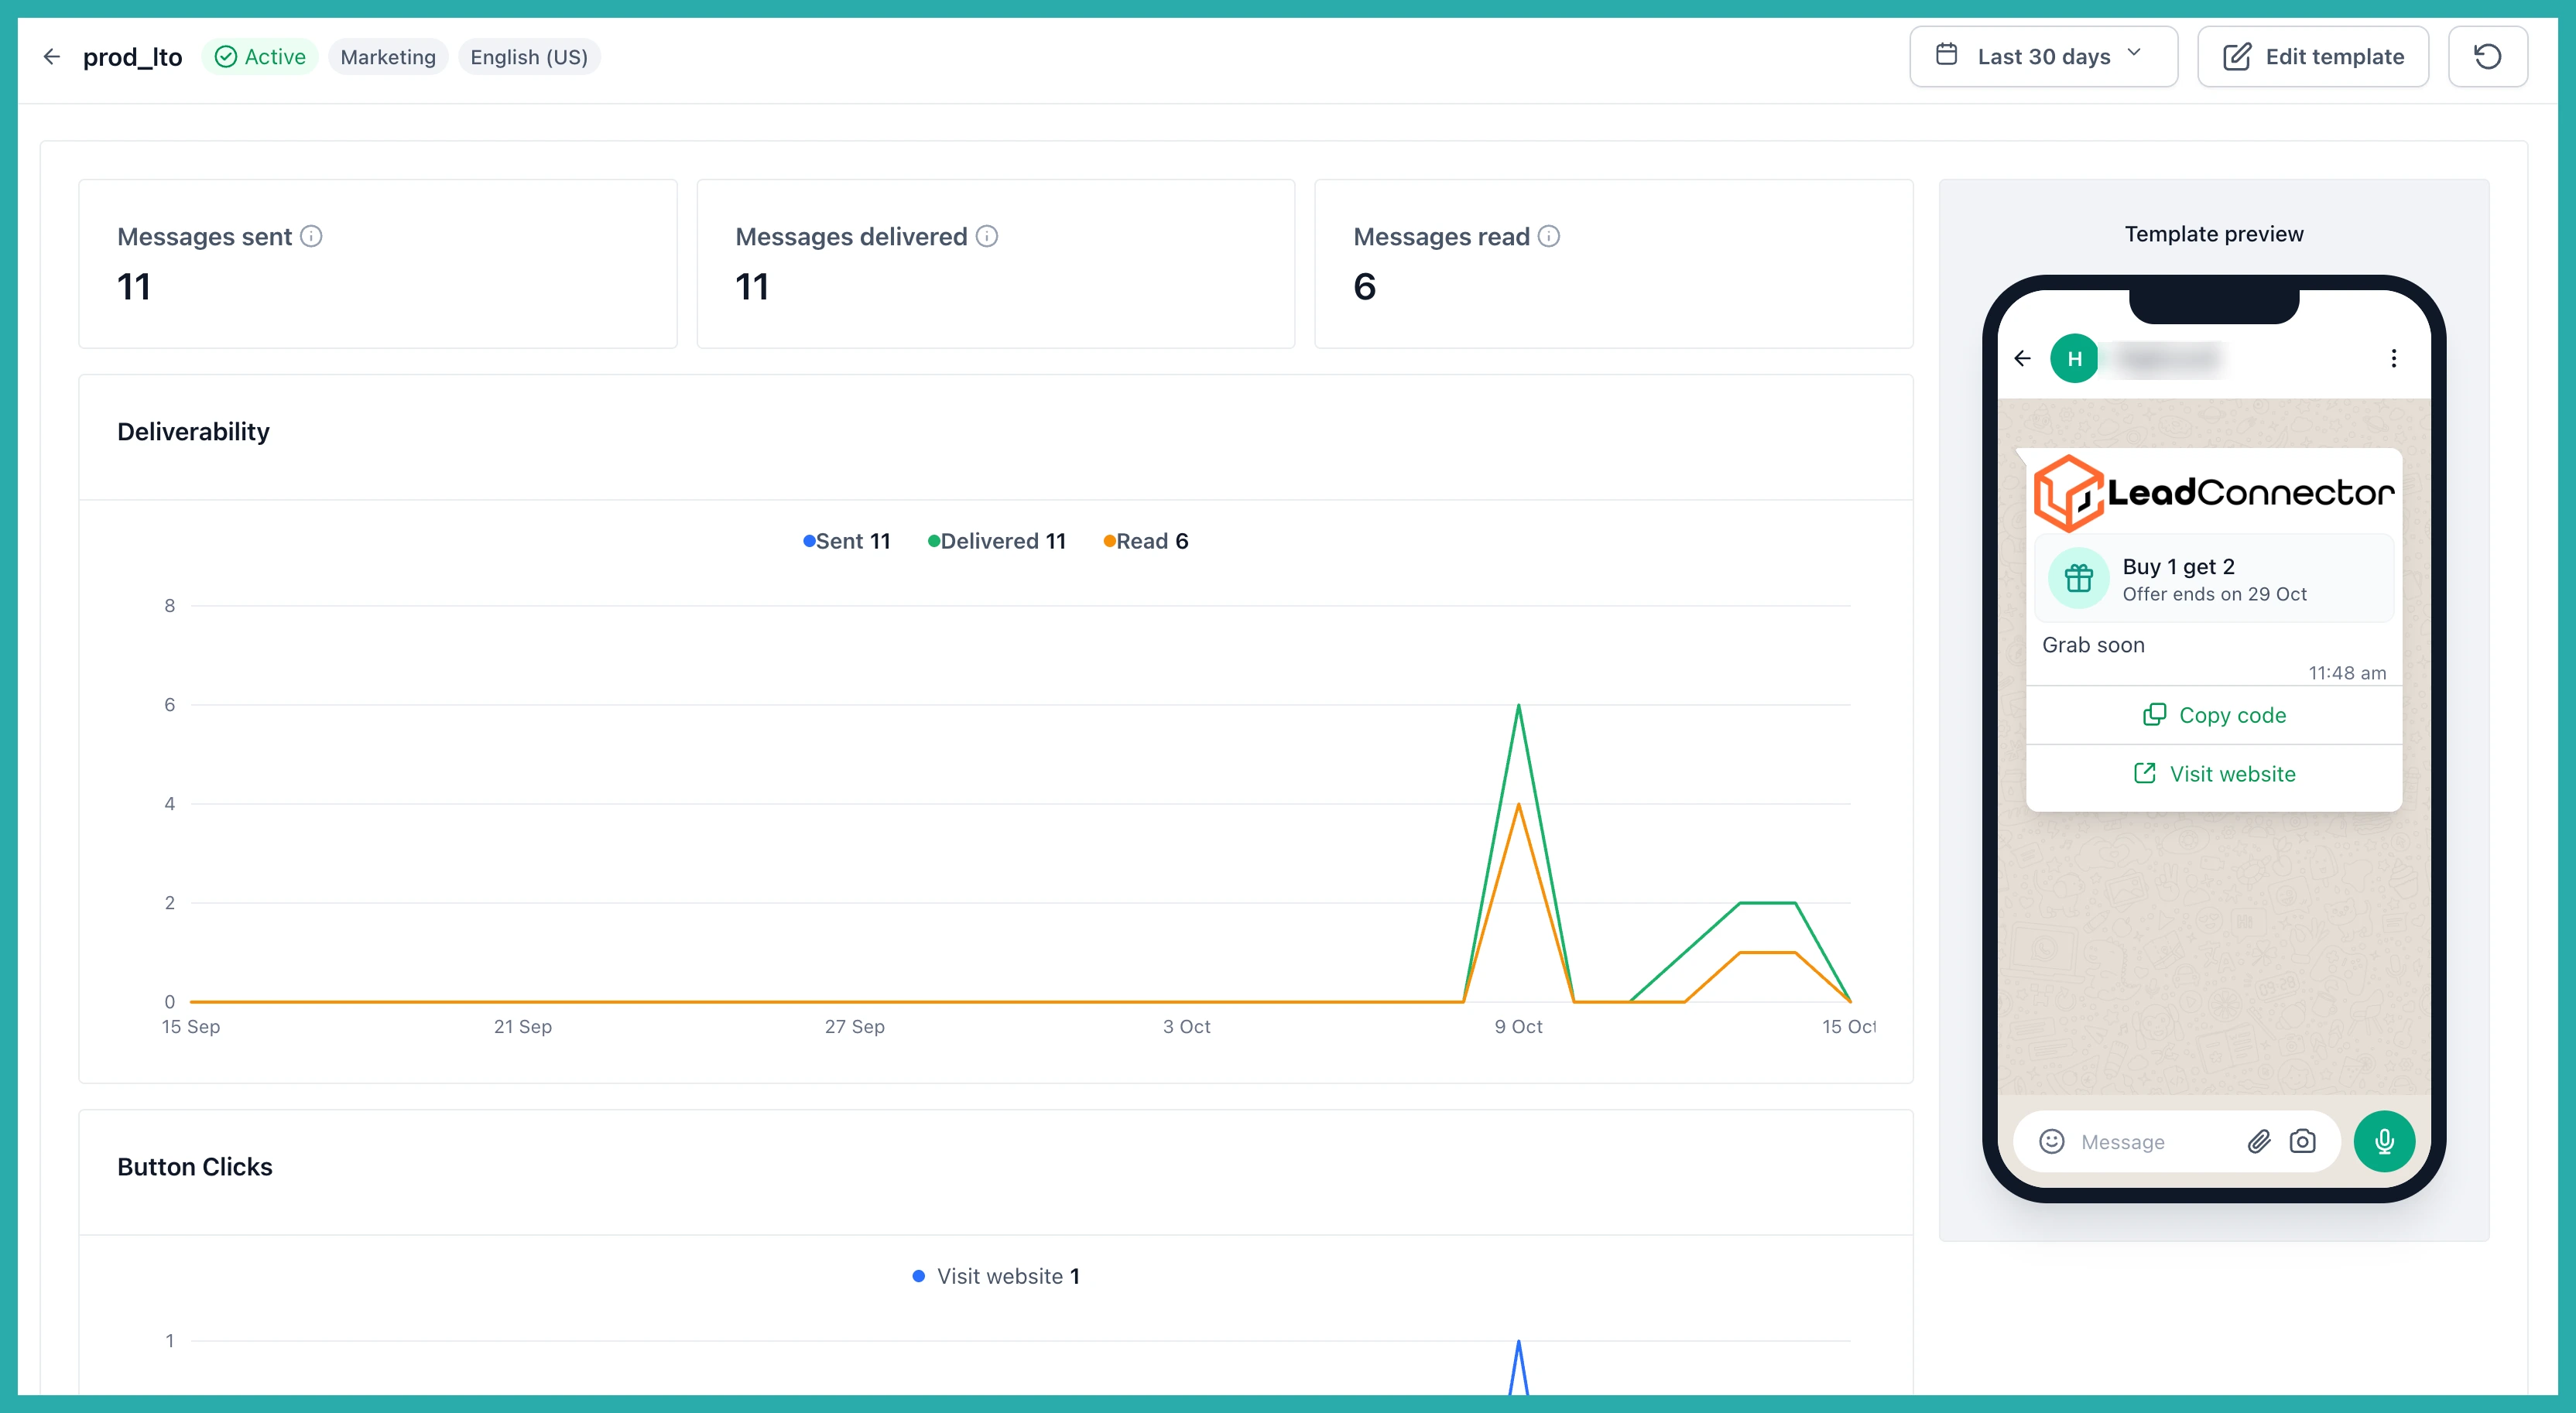Click the Active status badge
The height and width of the screenshot is (1413, 2576).
click(260, 57)
